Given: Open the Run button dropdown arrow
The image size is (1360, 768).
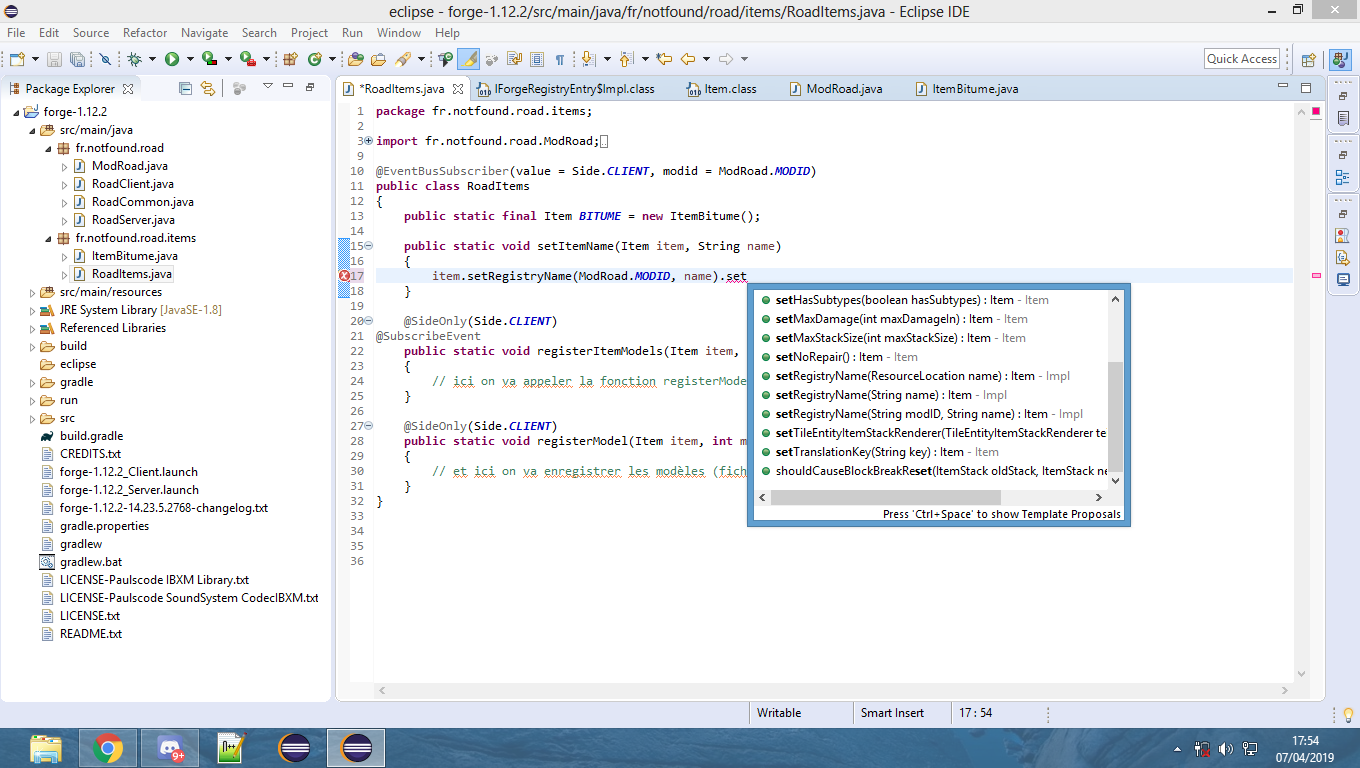Looking at the screenshot, I should 189,59.
